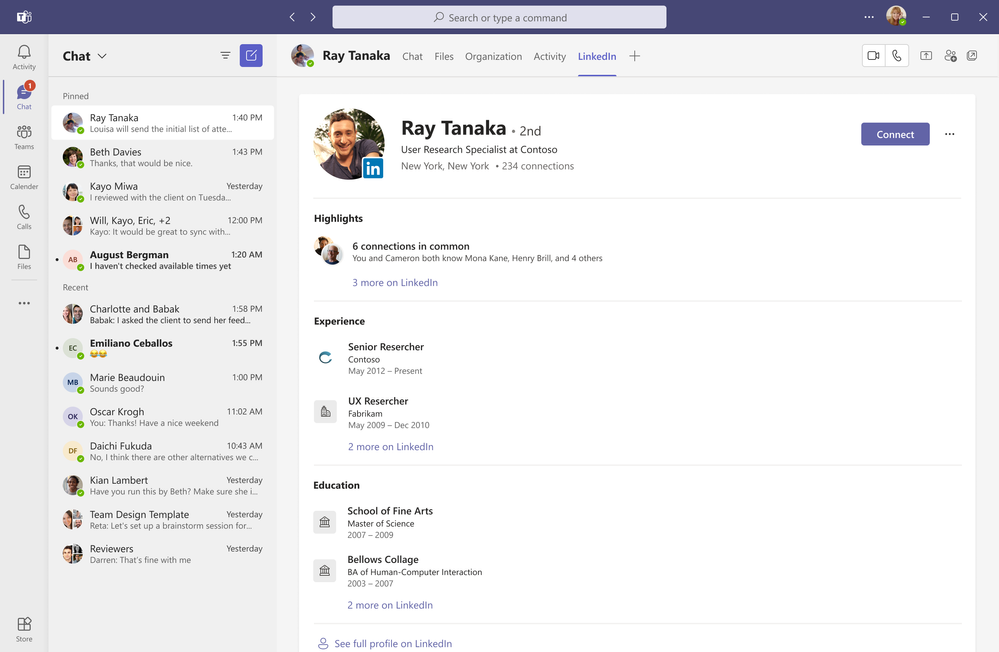Image resolution: width=999 pixels, height=652 pixels.
Task: Click the Bellows Collage education entry
Action: tap(398, 571)
